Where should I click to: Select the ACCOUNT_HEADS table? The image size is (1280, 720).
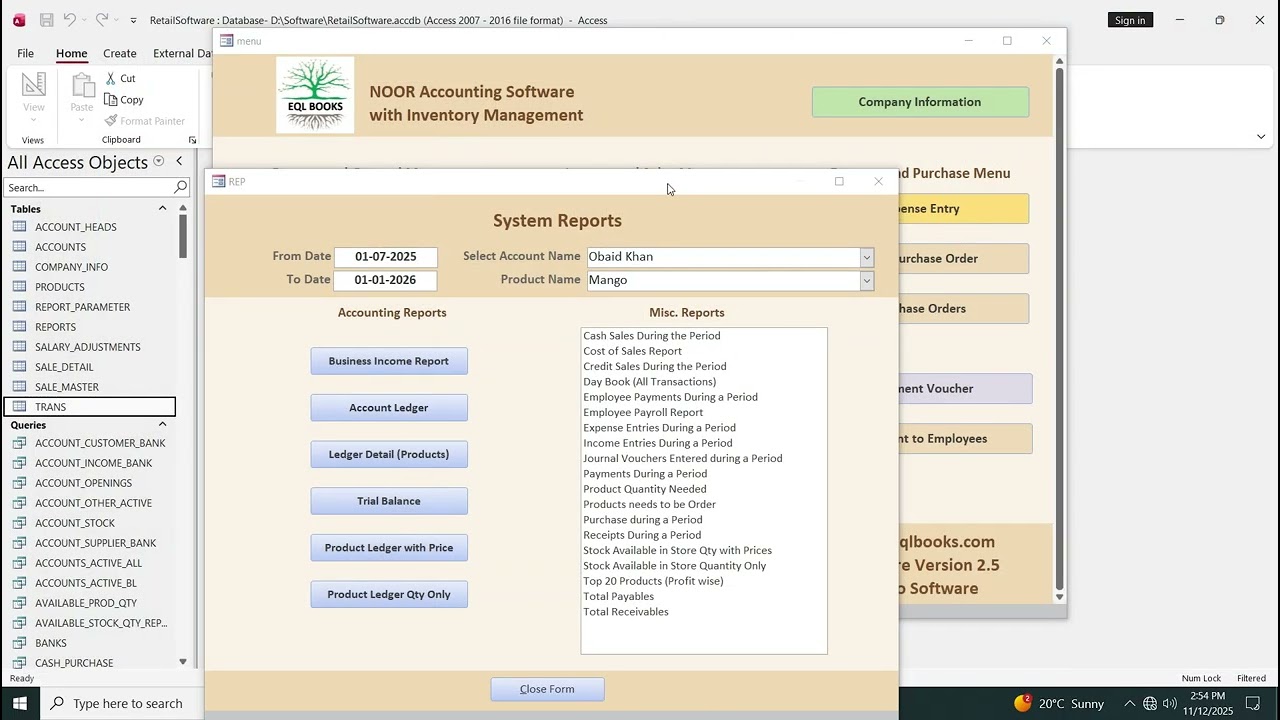click(x=76, y=227)
